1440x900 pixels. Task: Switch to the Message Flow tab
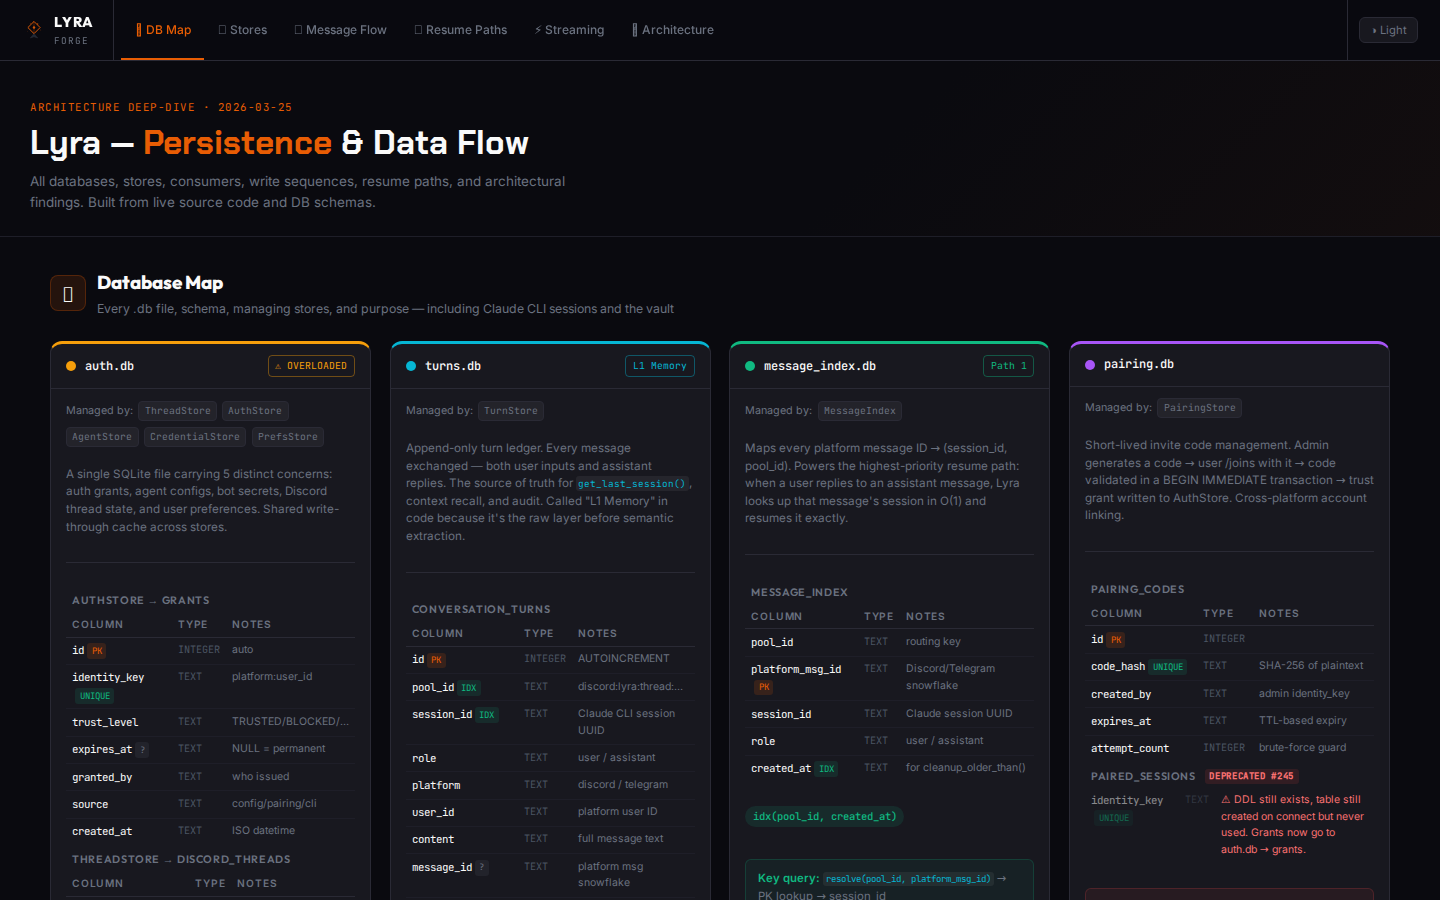click(340, 30)
